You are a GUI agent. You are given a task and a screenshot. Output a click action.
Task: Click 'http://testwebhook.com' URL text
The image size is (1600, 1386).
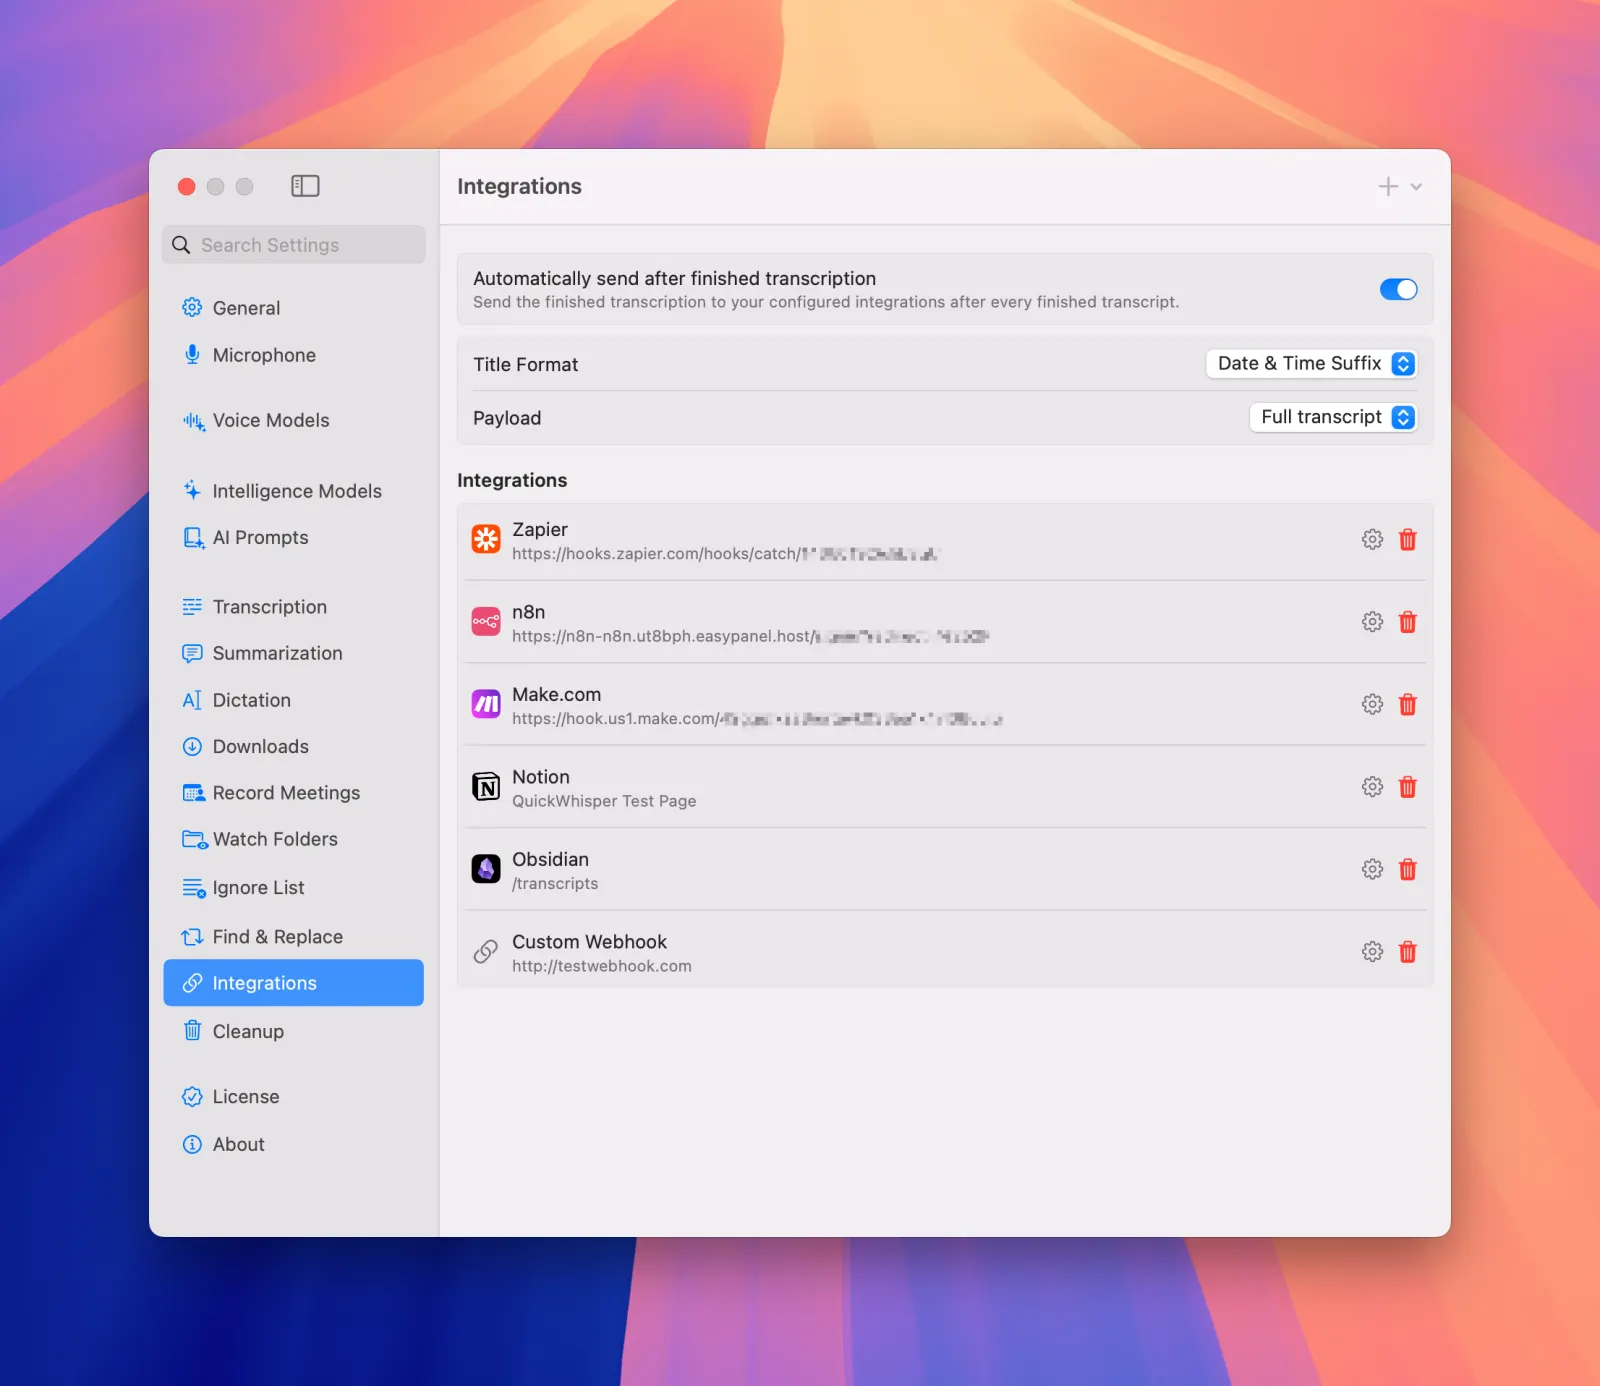pos(602,966)
